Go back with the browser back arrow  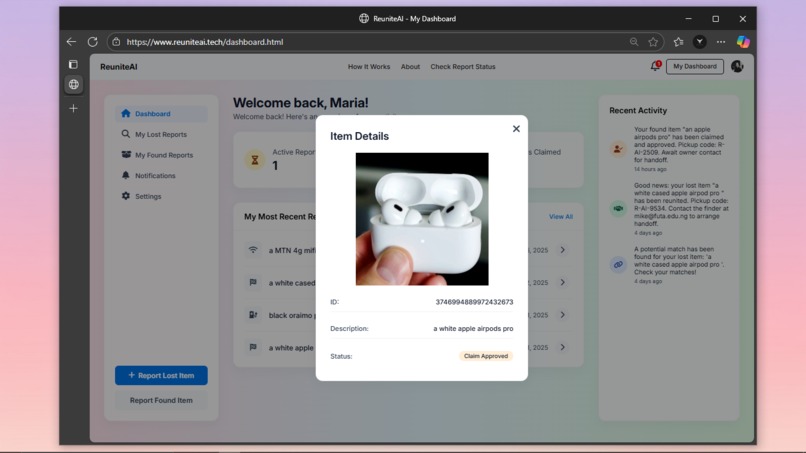pos(71,42)
